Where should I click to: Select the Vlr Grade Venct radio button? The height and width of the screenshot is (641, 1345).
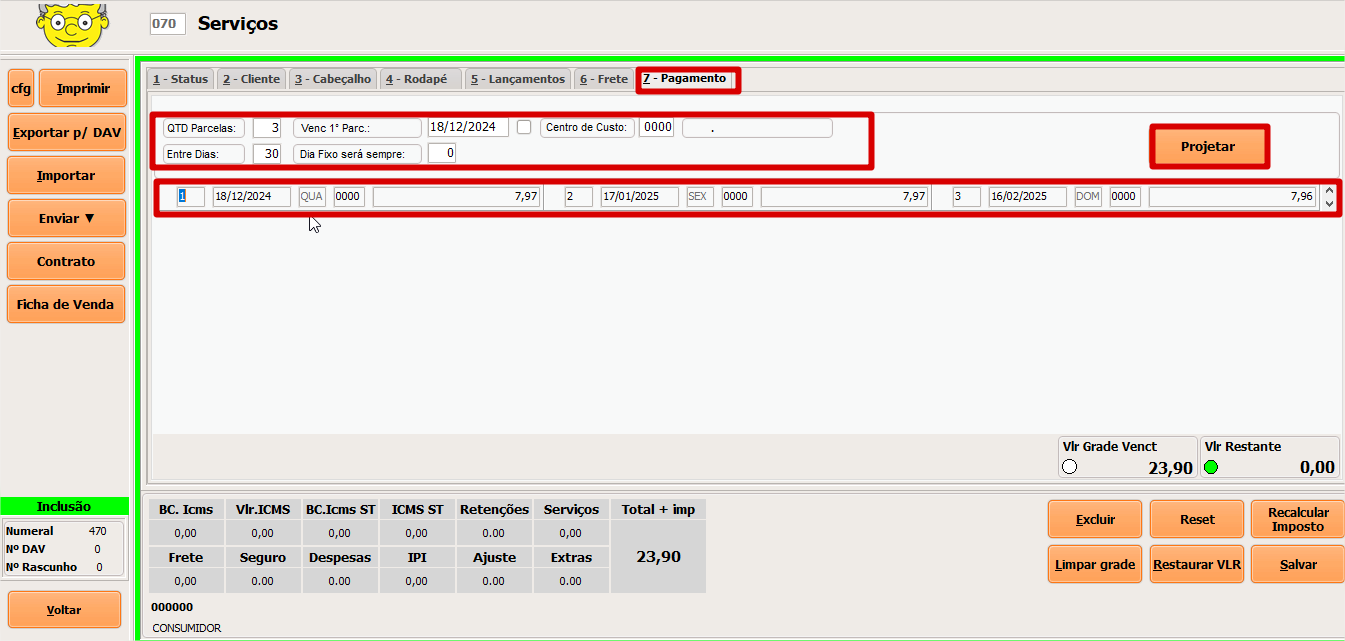[x=1069, y=467]
